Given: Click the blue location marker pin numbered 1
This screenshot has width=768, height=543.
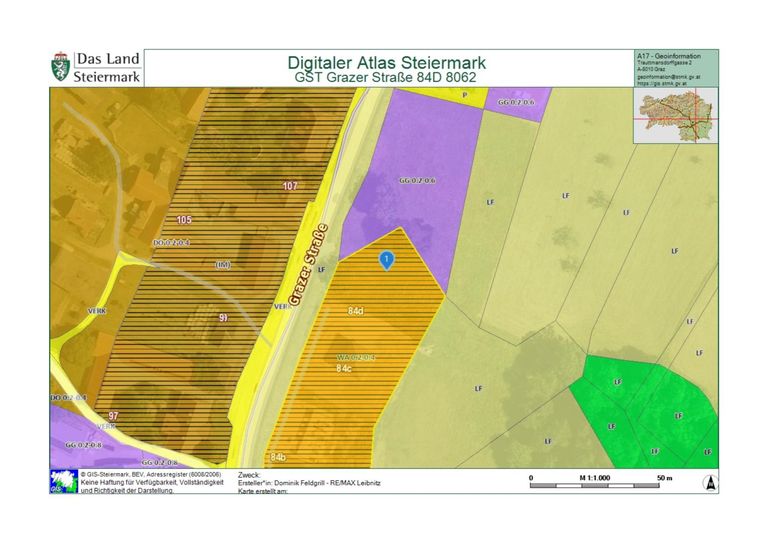Looking at the screenshot, I should click(x=386, y=259).
